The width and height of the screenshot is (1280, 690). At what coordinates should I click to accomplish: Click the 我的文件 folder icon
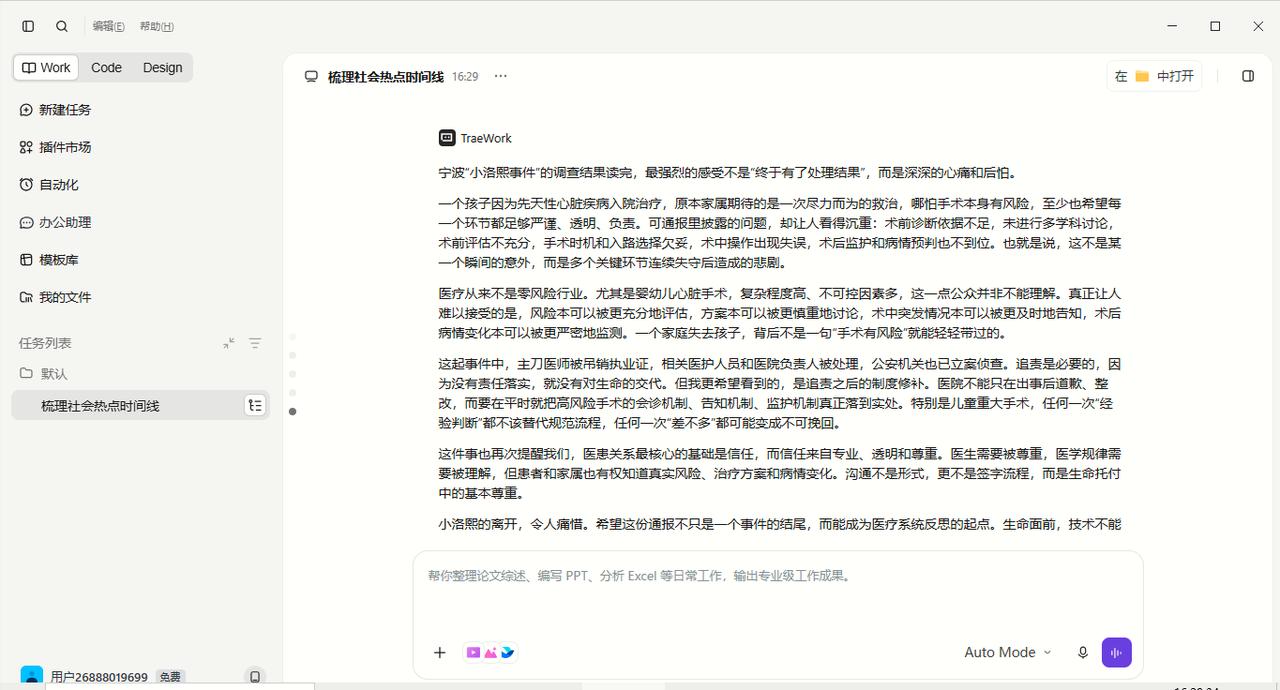(26, 297)
